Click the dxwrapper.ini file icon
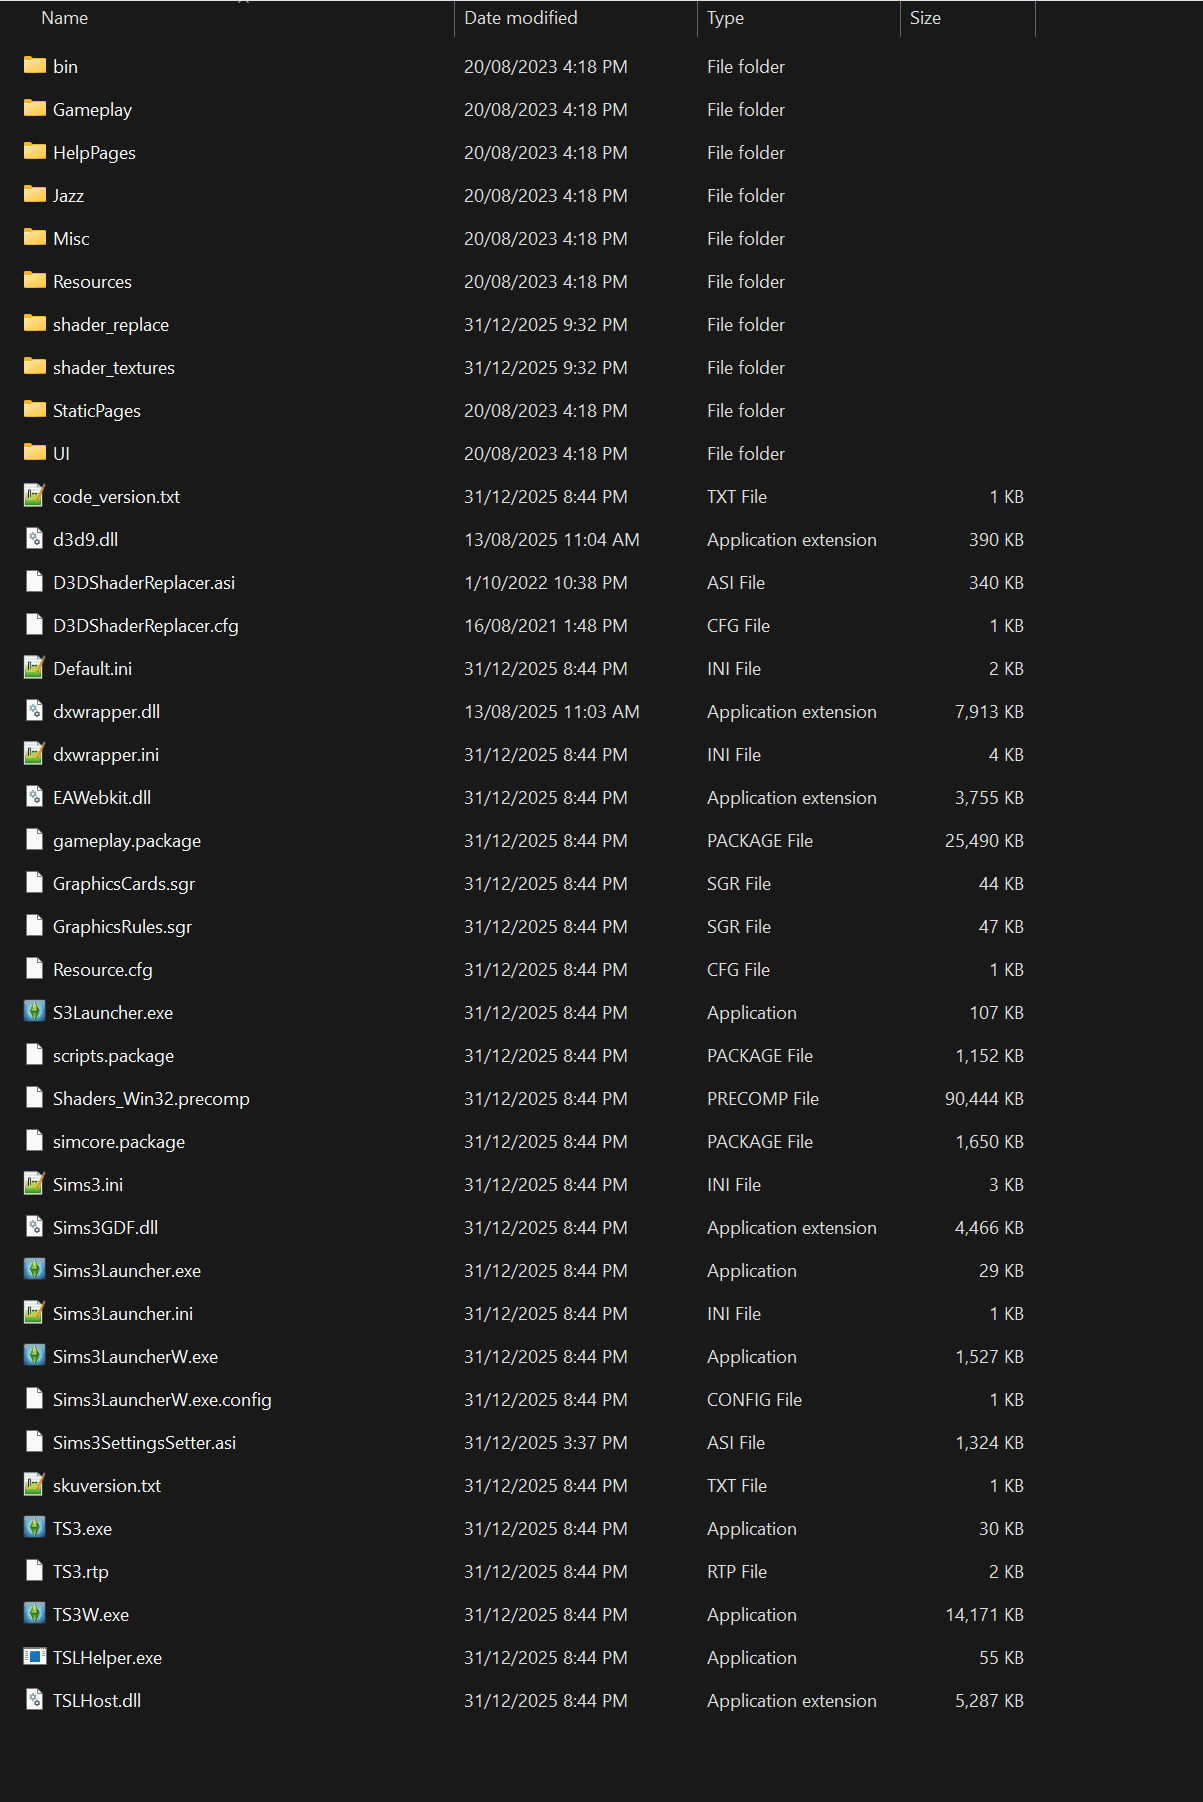1203x1802 pixels. click(x=35, y=754)
